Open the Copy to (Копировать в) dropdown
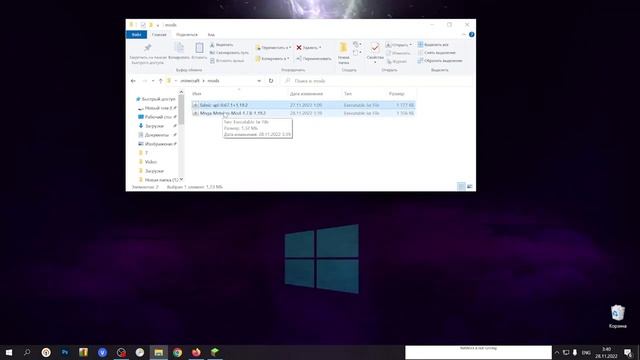 (272, 58)
